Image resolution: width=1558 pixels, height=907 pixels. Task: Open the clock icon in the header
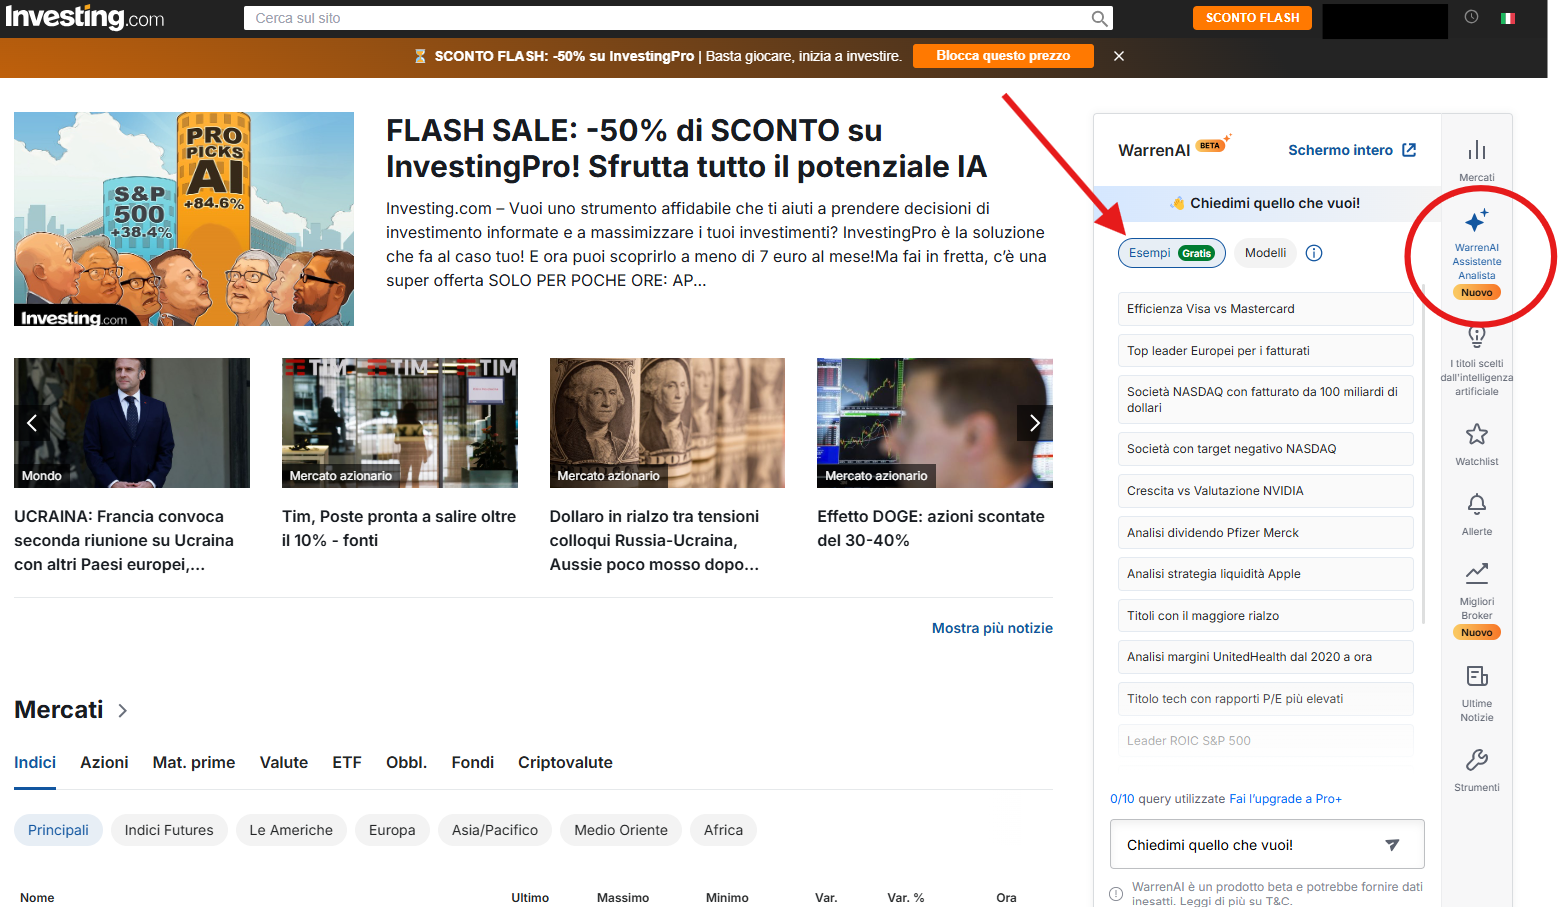click(1471, 17)
